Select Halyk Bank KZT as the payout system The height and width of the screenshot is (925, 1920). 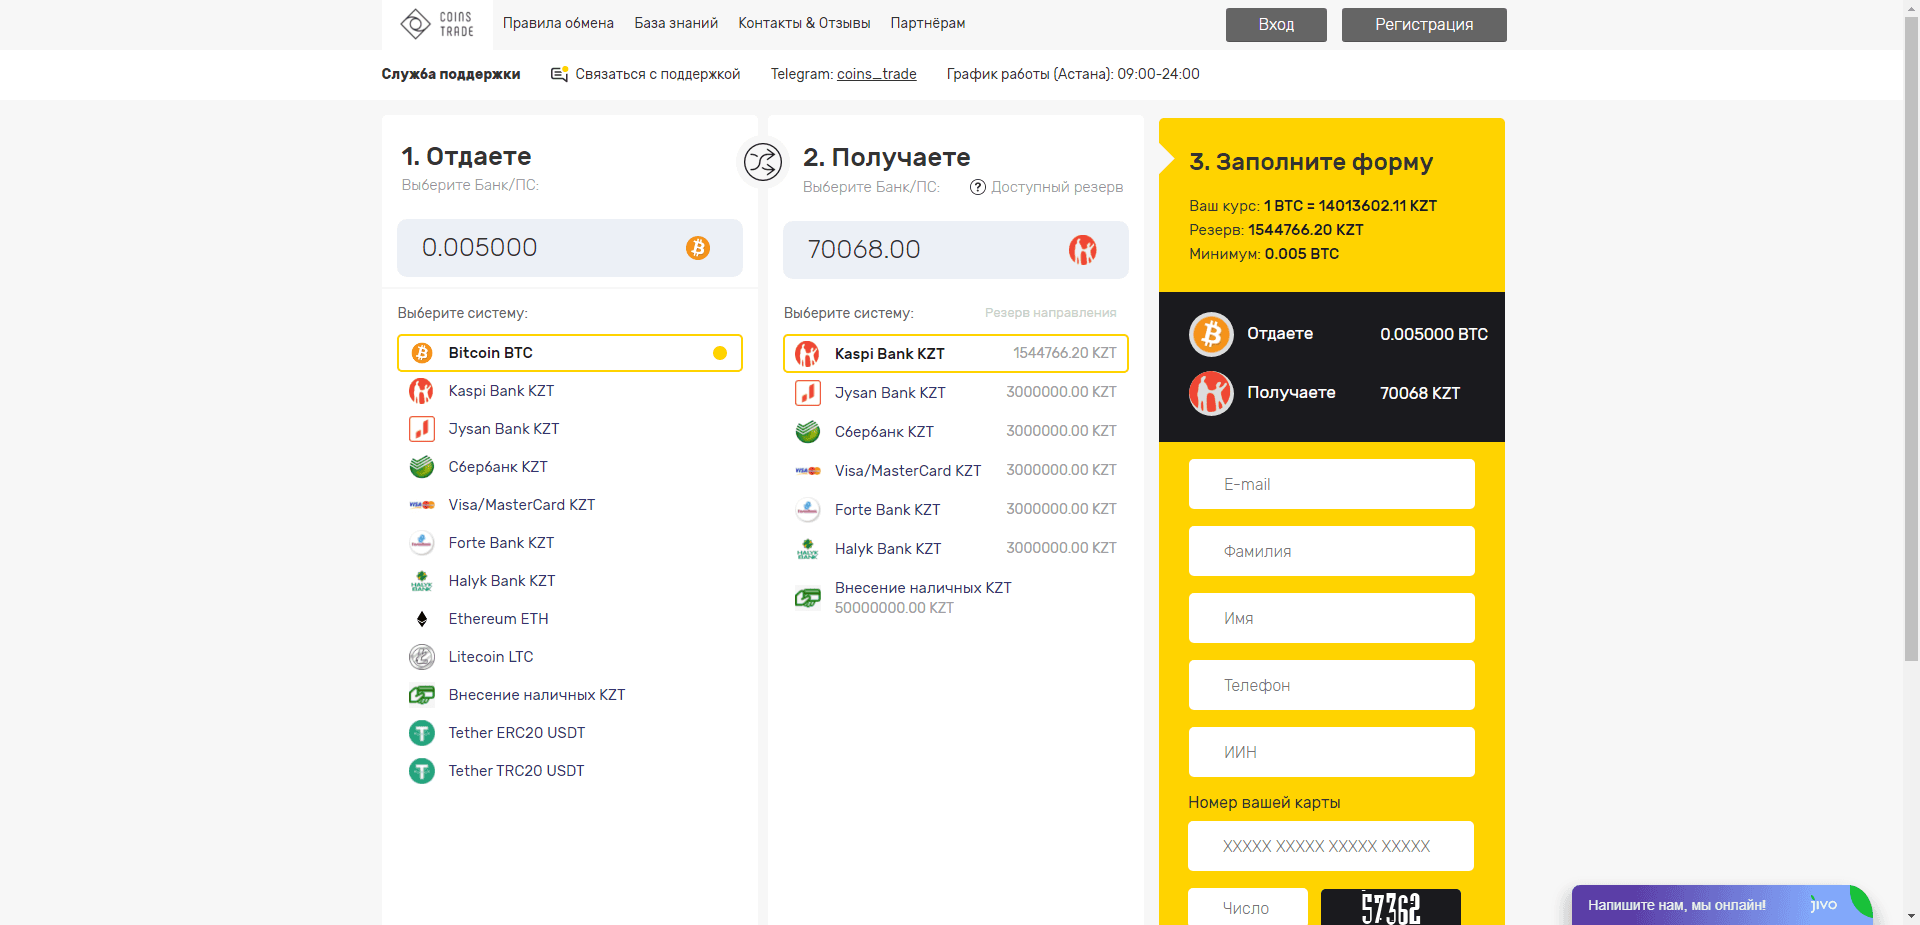[x=887, y=548]
